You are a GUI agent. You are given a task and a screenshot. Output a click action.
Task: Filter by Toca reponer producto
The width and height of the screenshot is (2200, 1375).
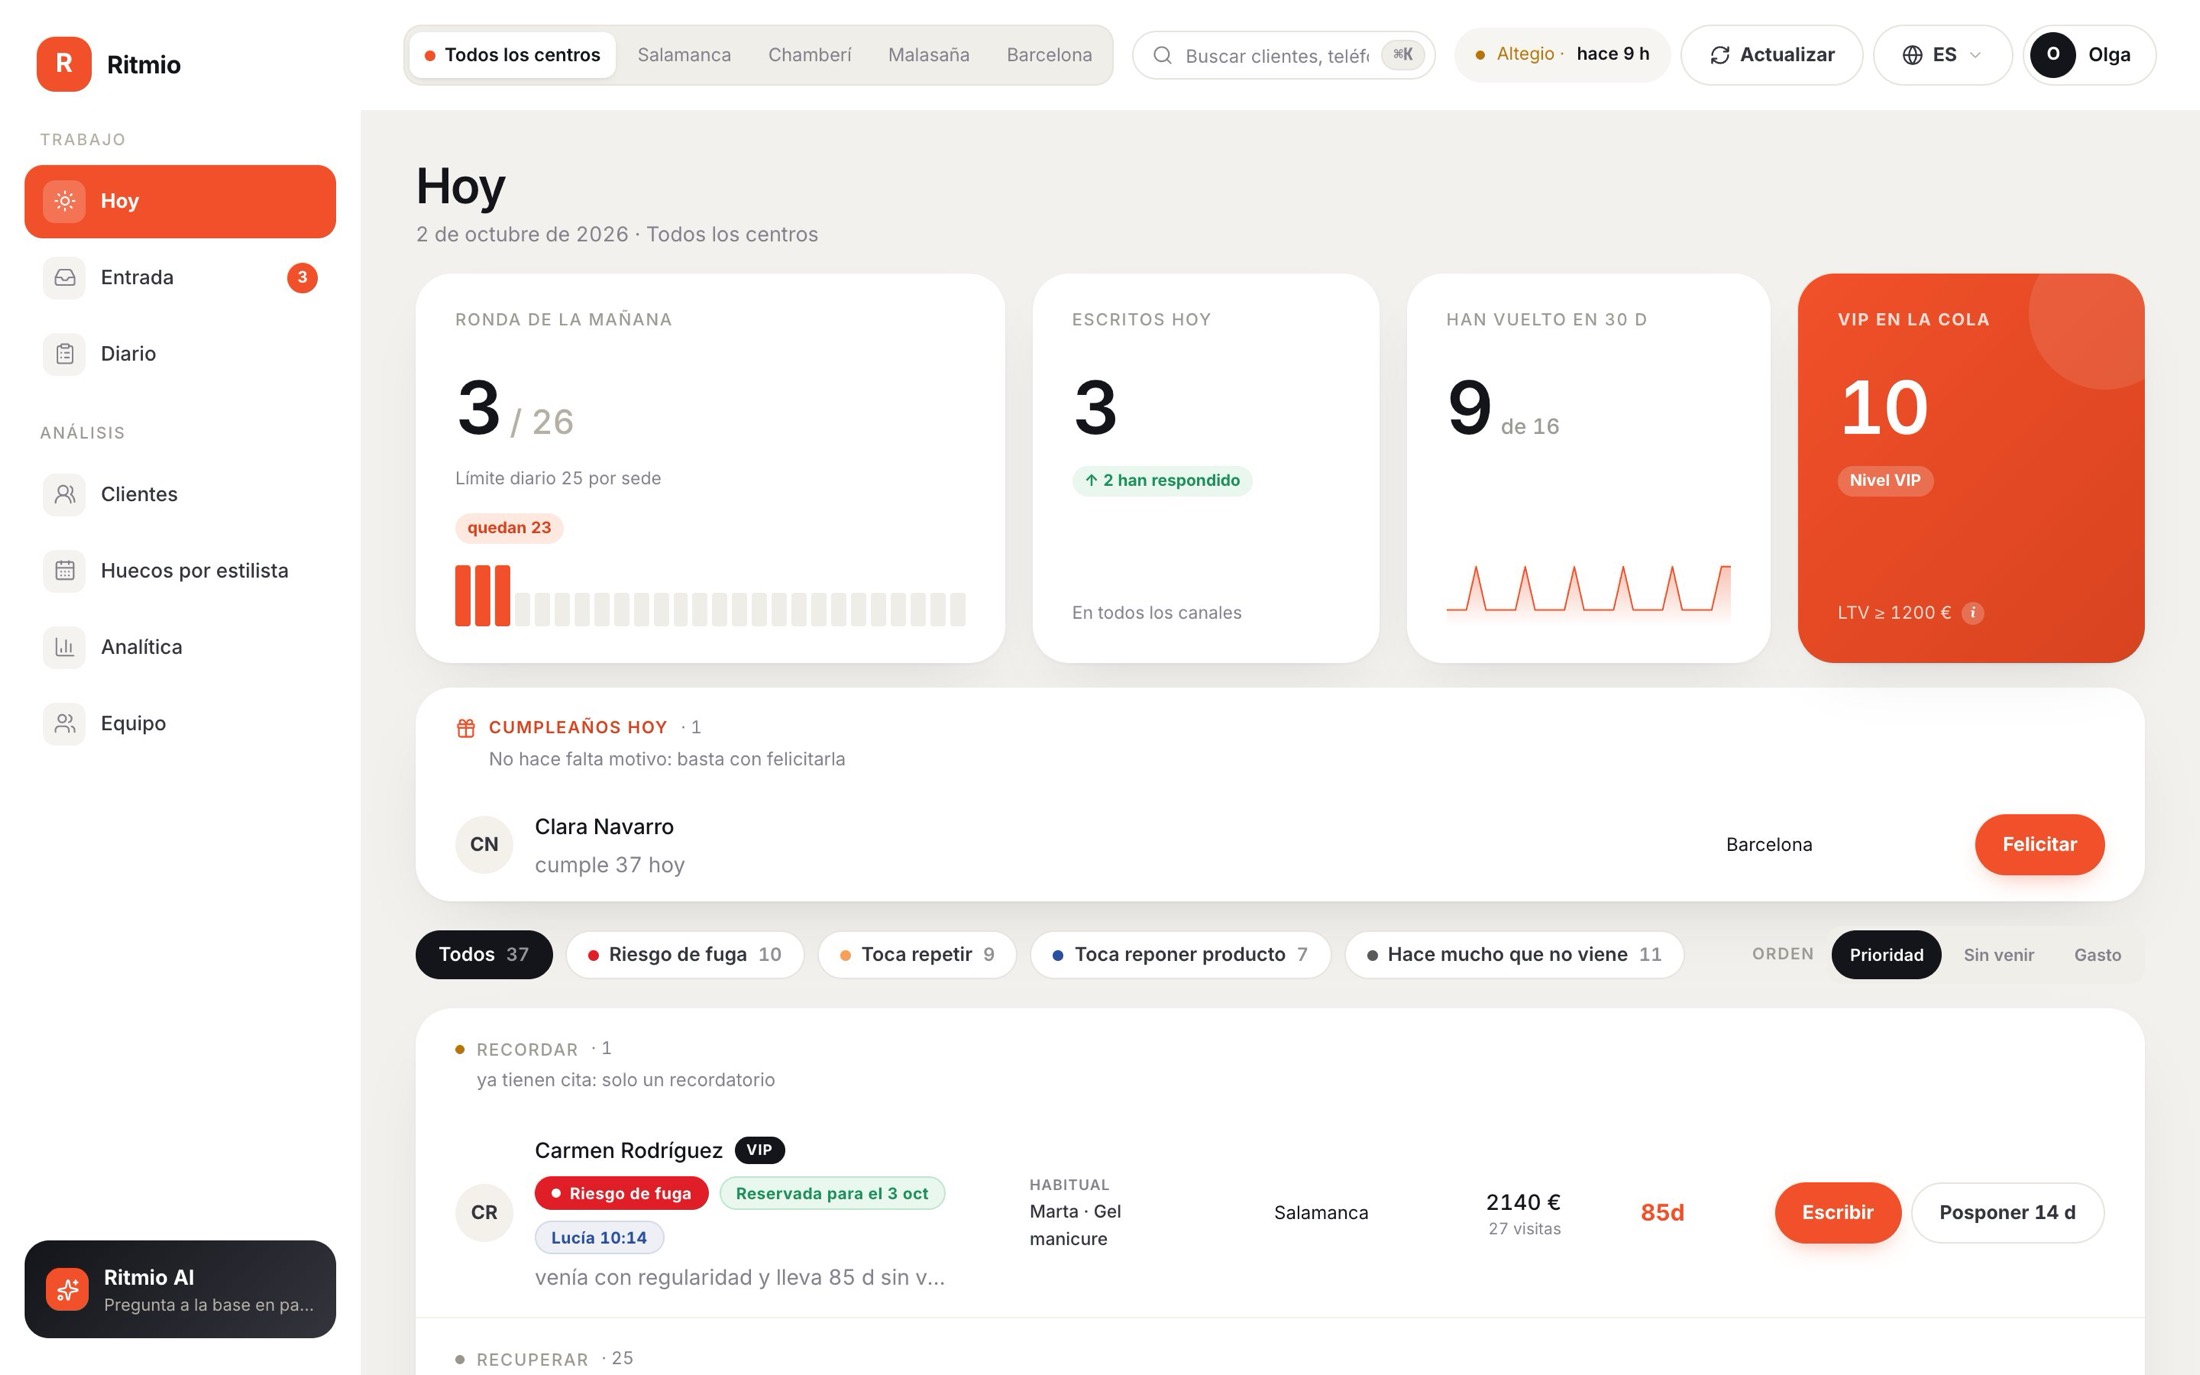[1180, 954]
